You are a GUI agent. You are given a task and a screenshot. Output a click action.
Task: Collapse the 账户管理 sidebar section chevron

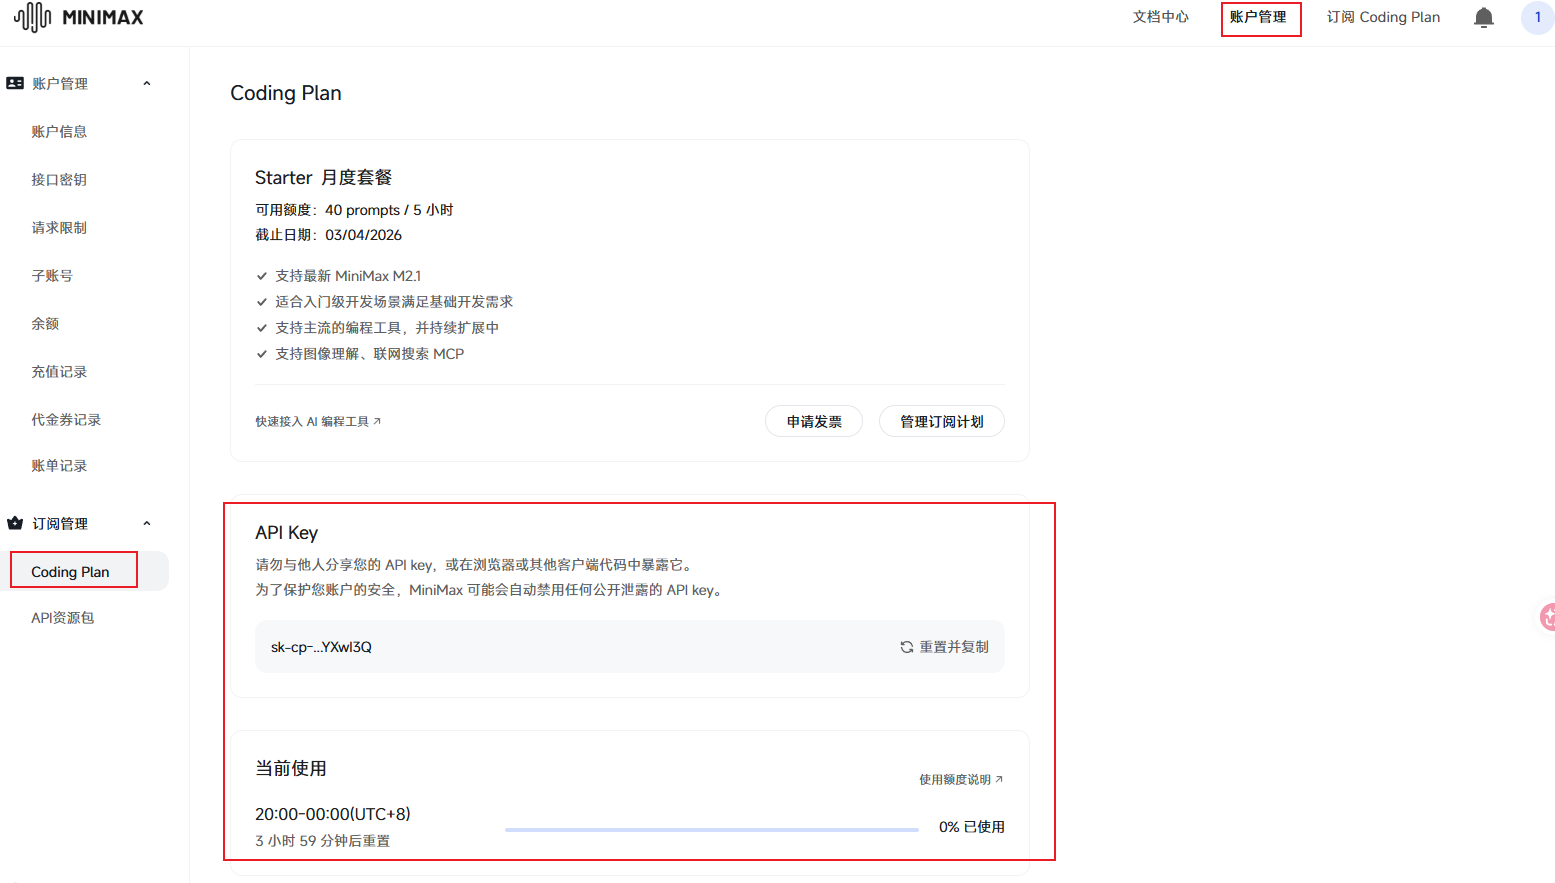click(x=147, y=83)
